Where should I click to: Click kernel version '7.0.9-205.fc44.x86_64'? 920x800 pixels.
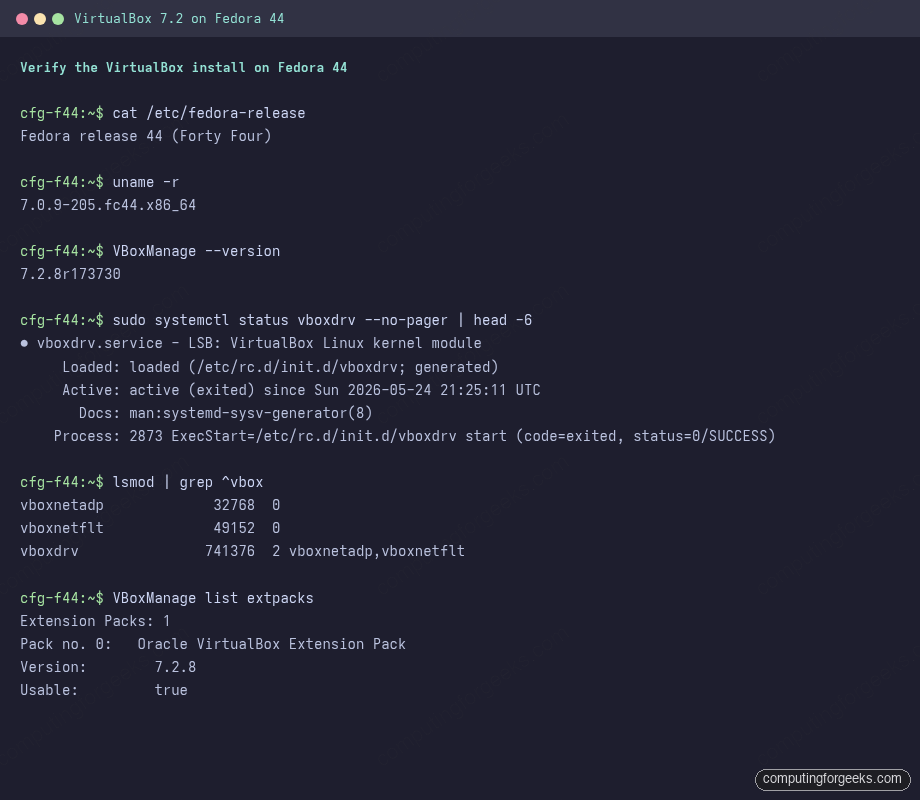click(x=108, y=205)
